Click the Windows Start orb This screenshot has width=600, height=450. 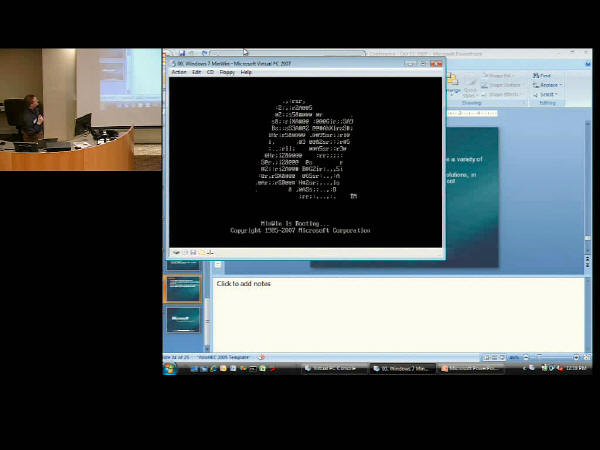[x=170, y=368]
